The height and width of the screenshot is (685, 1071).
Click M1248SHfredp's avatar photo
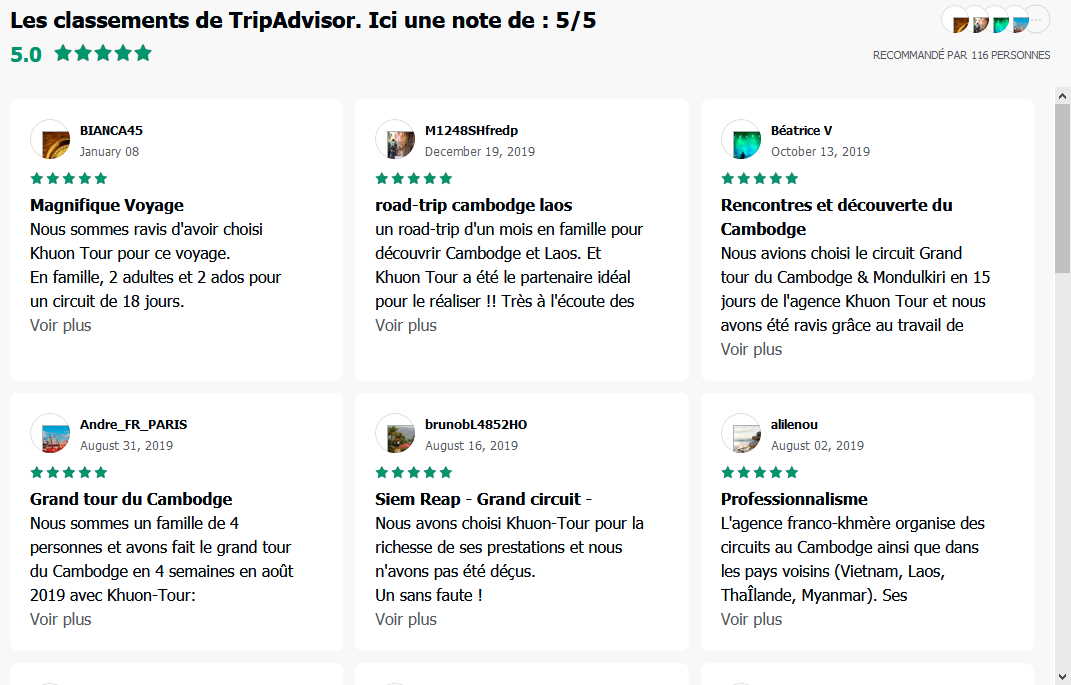tap(396, 140)
